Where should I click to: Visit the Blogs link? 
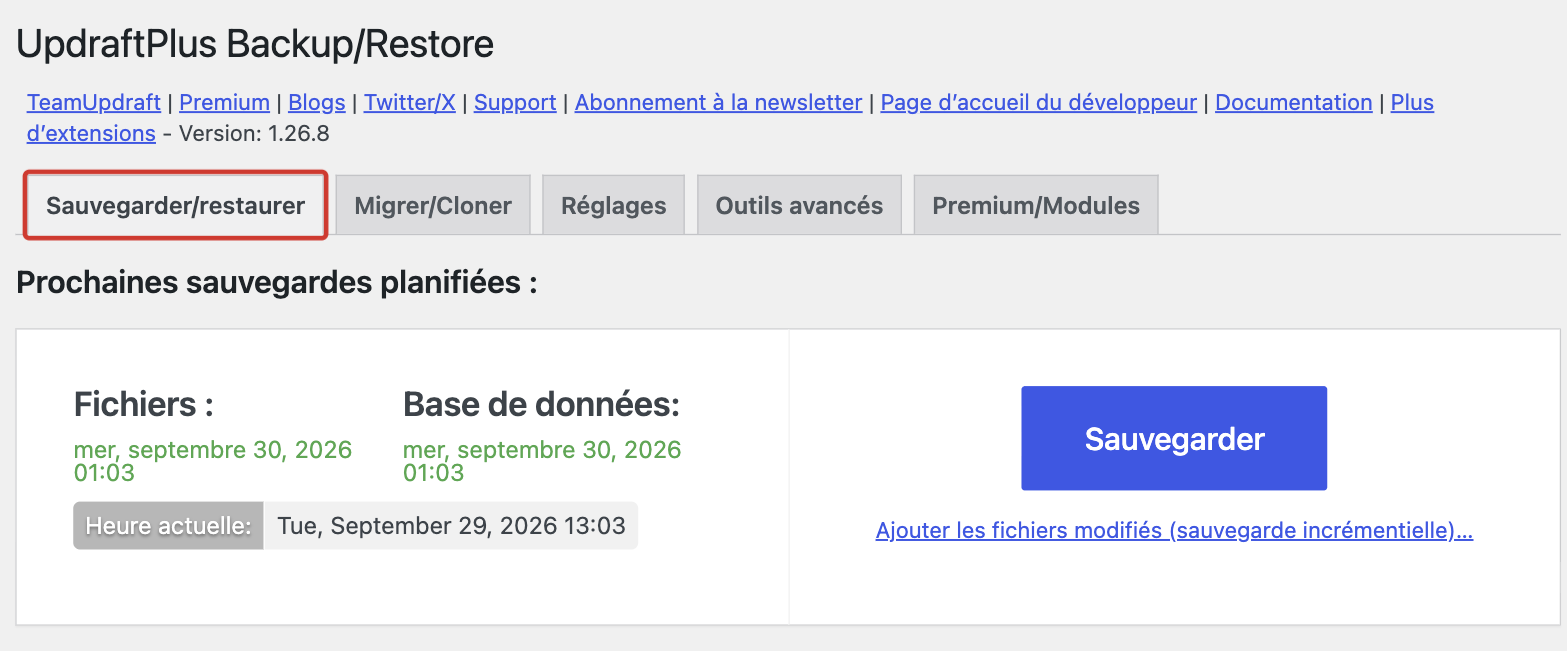(x=317, y=102)
